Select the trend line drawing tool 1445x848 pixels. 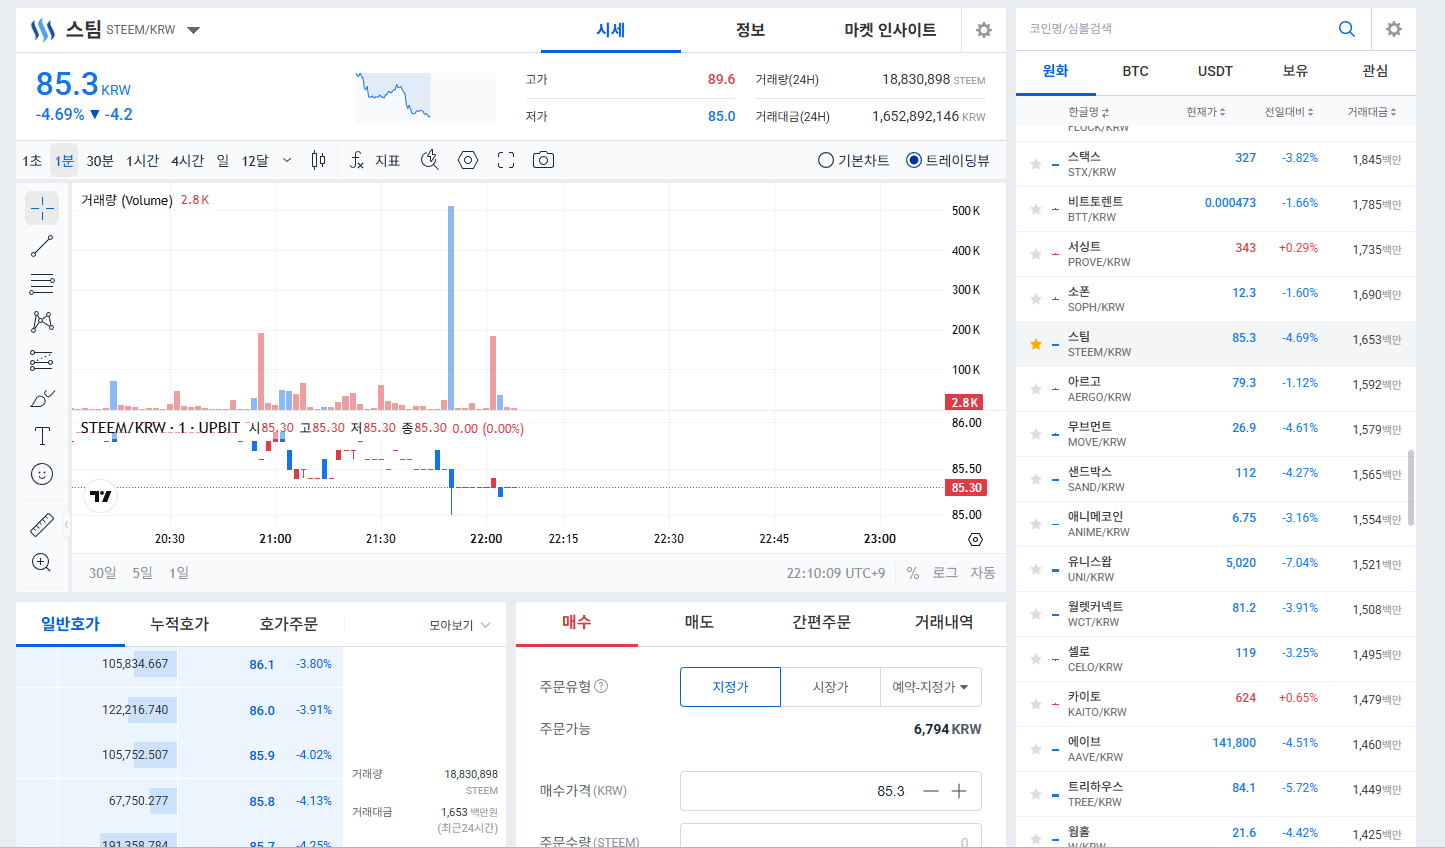(42, 246)
